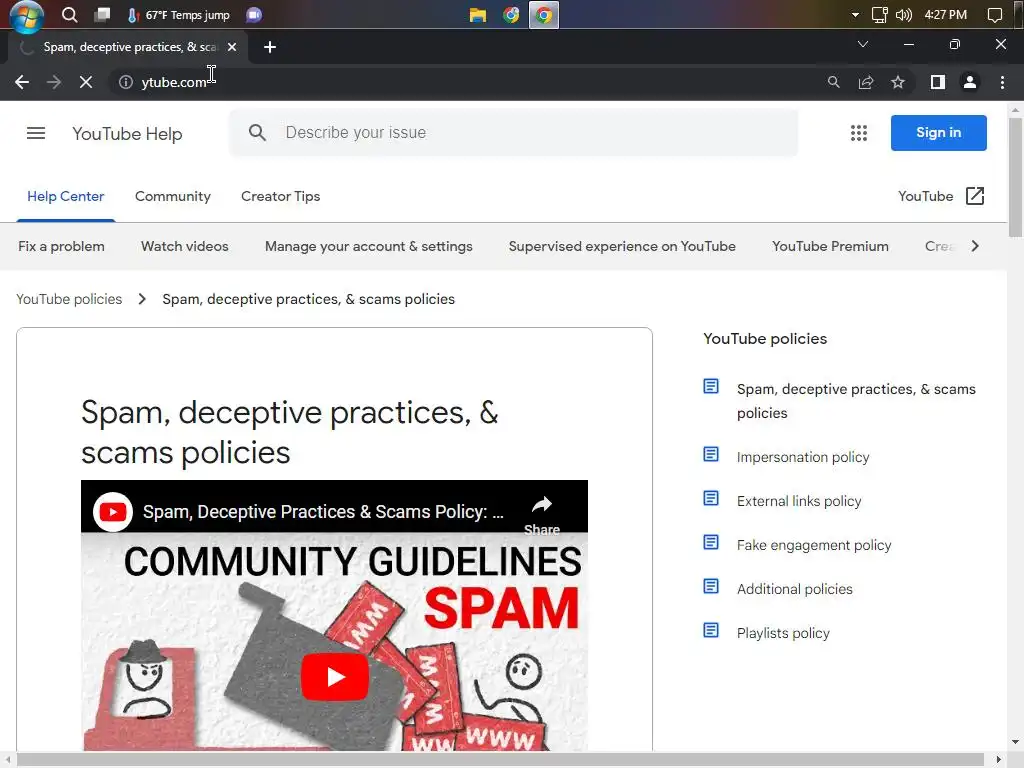Open Fix a problem category
Viewport: 1024px width, 768px height.
[61, 246]
